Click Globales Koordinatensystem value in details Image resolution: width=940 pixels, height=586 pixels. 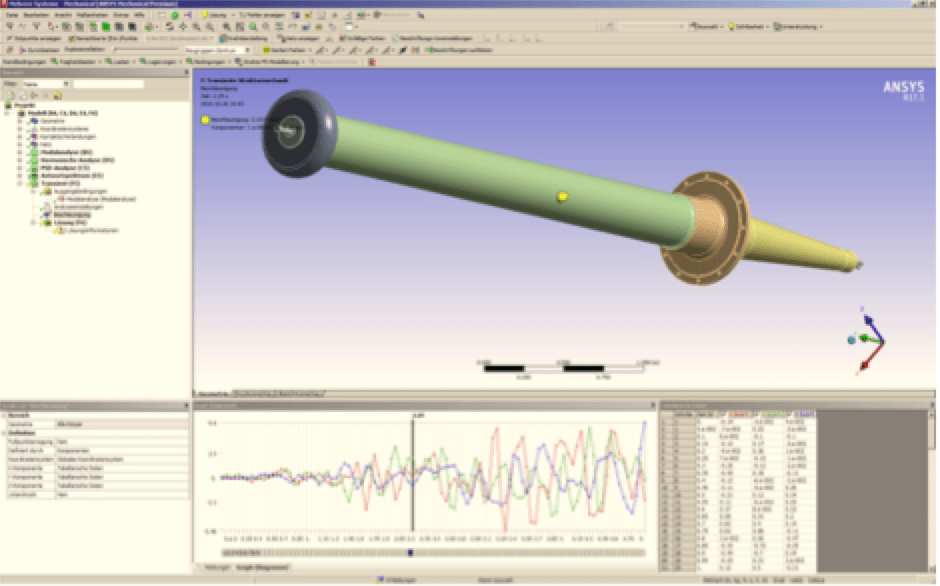tap(122, 459)
